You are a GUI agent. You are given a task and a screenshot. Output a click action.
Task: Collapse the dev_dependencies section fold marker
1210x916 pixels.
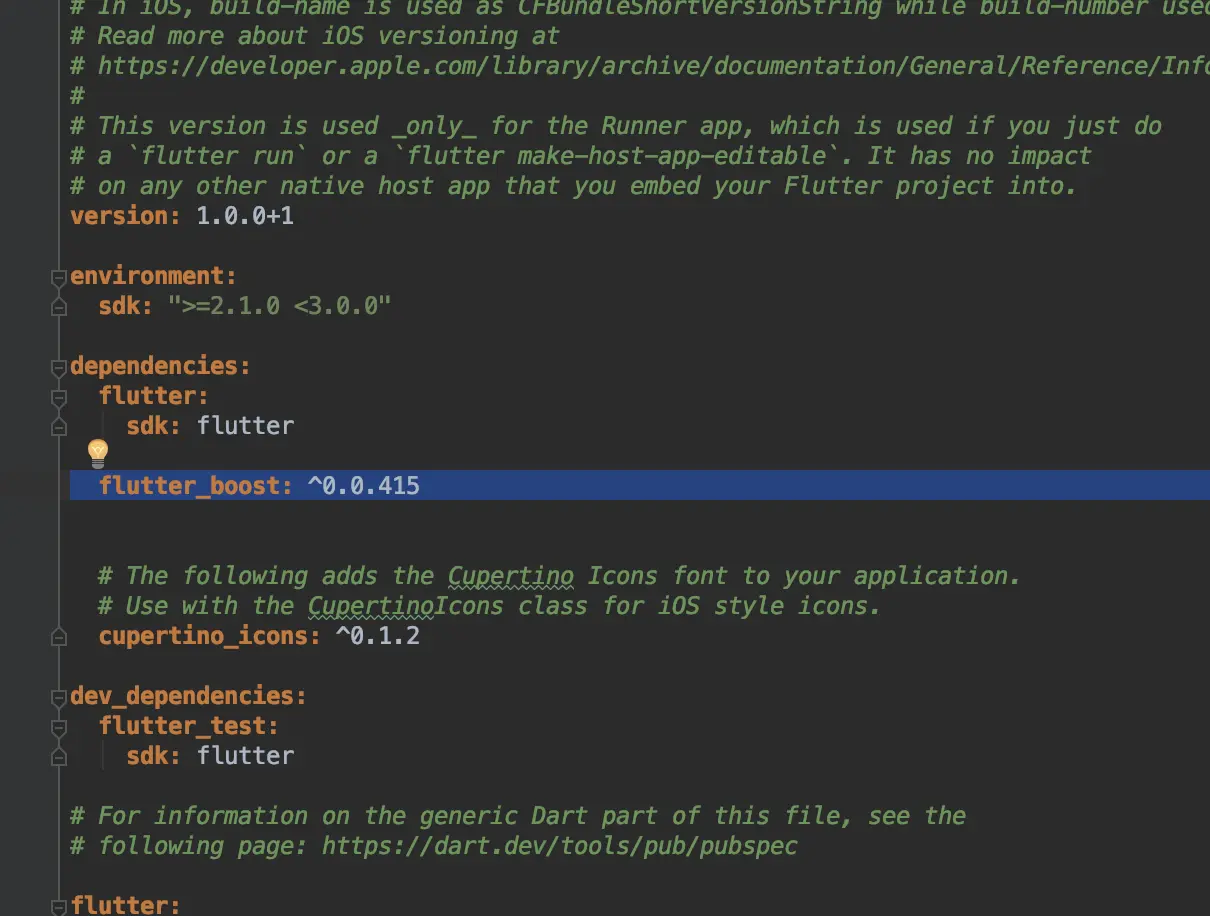coord(60,697)
